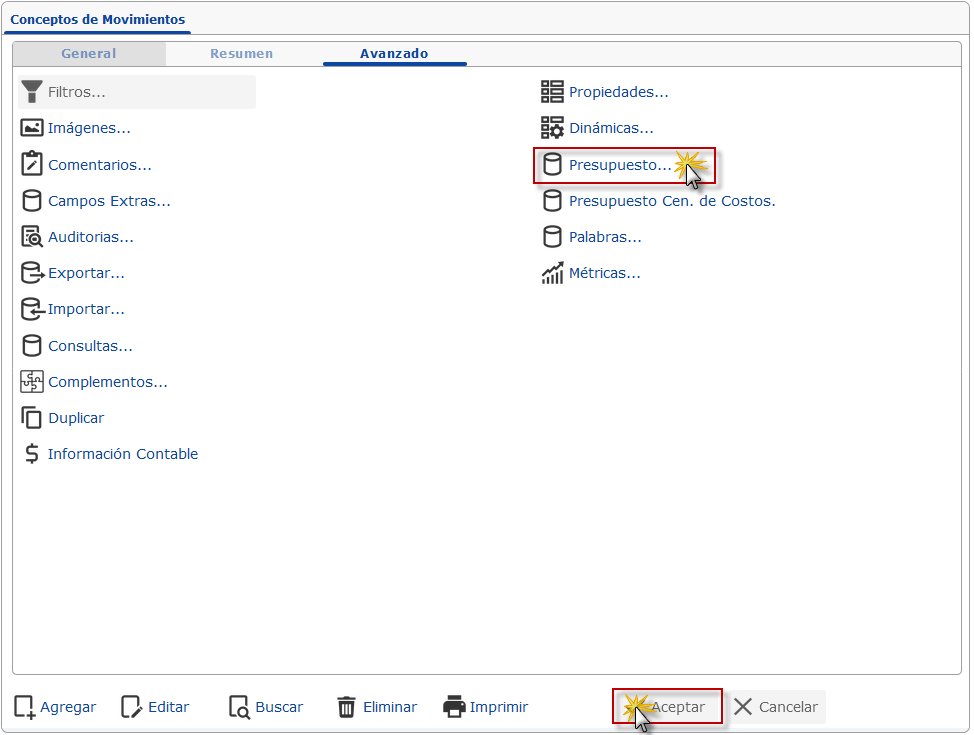
Task: Open the Imágenes... link
Action: coord(89,128)
